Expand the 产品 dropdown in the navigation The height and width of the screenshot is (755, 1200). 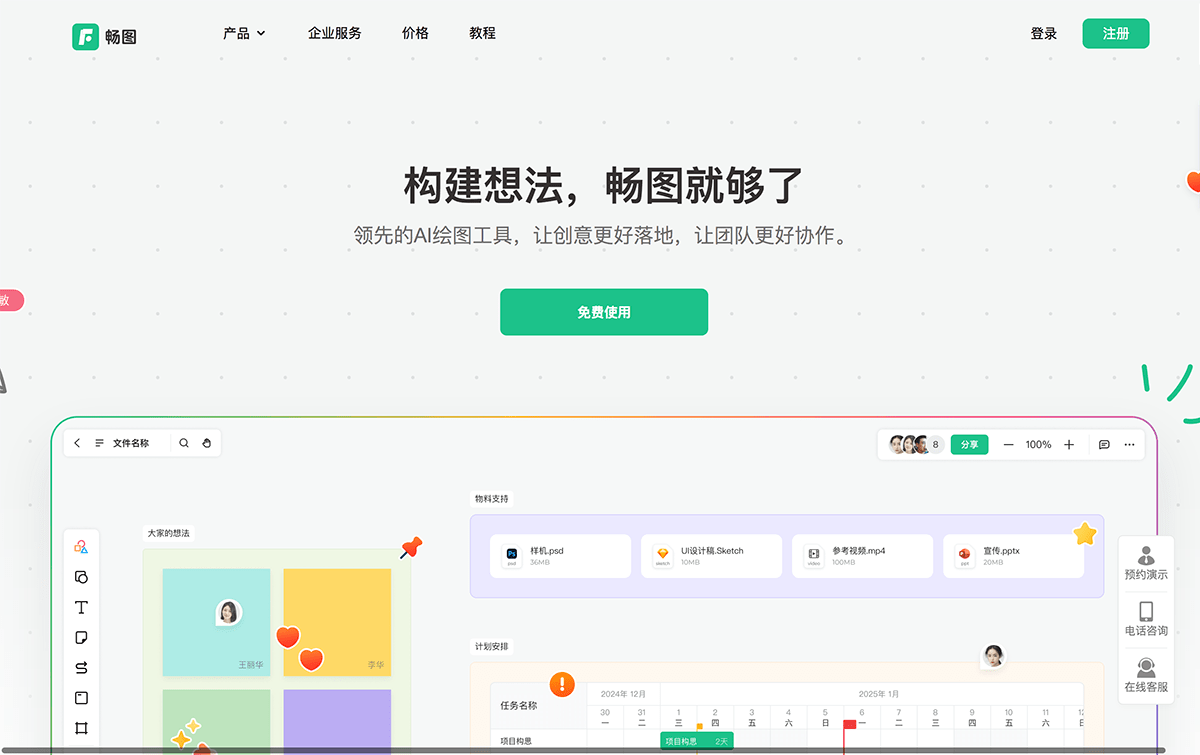[x=244, y=32]
